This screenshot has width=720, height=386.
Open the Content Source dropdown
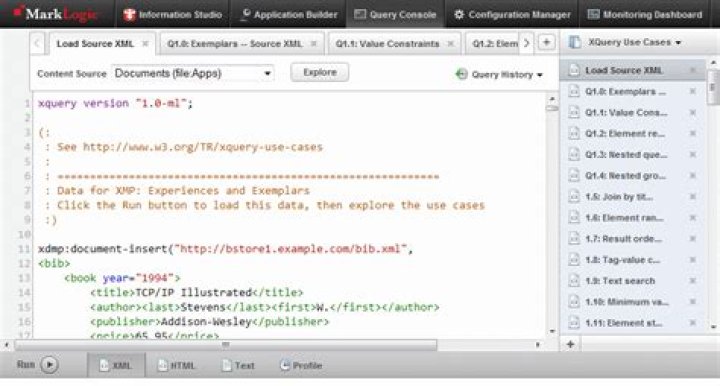tap(192, 73)
